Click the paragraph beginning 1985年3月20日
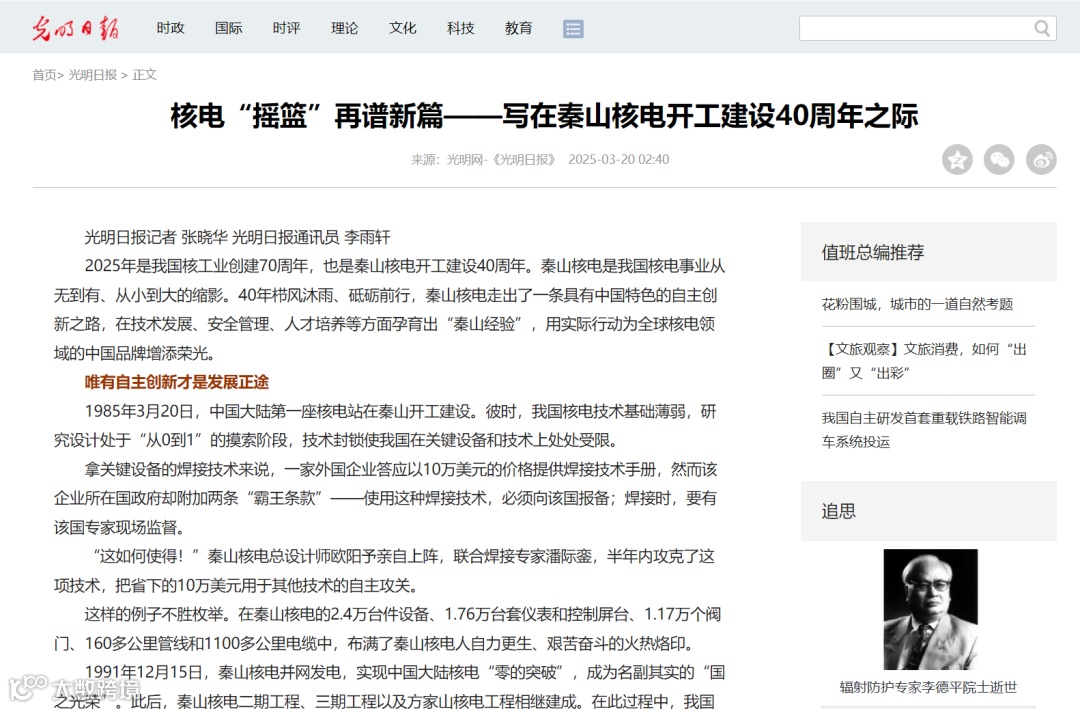Screen dimensions: 1080x709 [386, 426]
